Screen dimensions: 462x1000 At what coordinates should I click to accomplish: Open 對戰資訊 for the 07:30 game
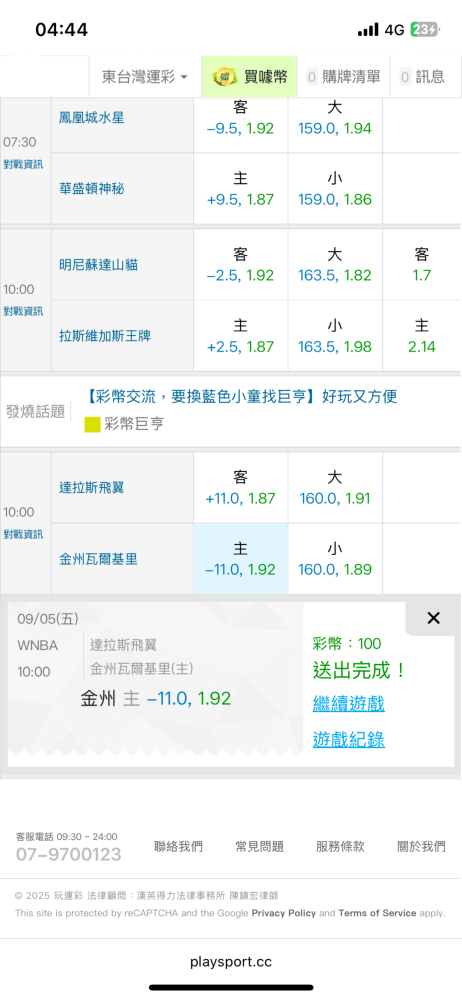click(x=23, y=165)
